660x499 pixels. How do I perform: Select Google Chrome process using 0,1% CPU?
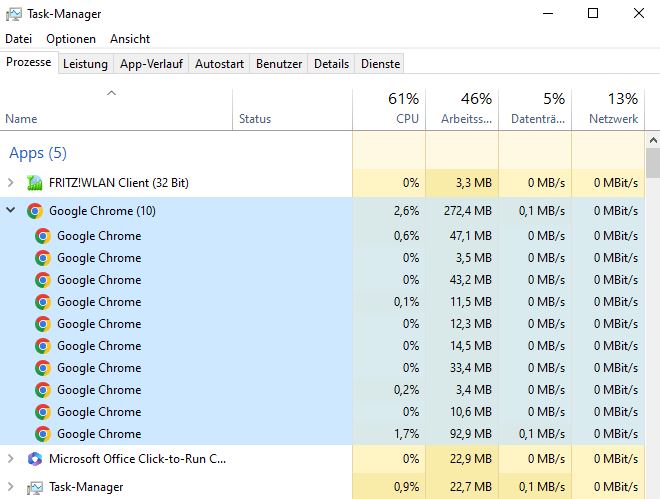click(322, 302)
